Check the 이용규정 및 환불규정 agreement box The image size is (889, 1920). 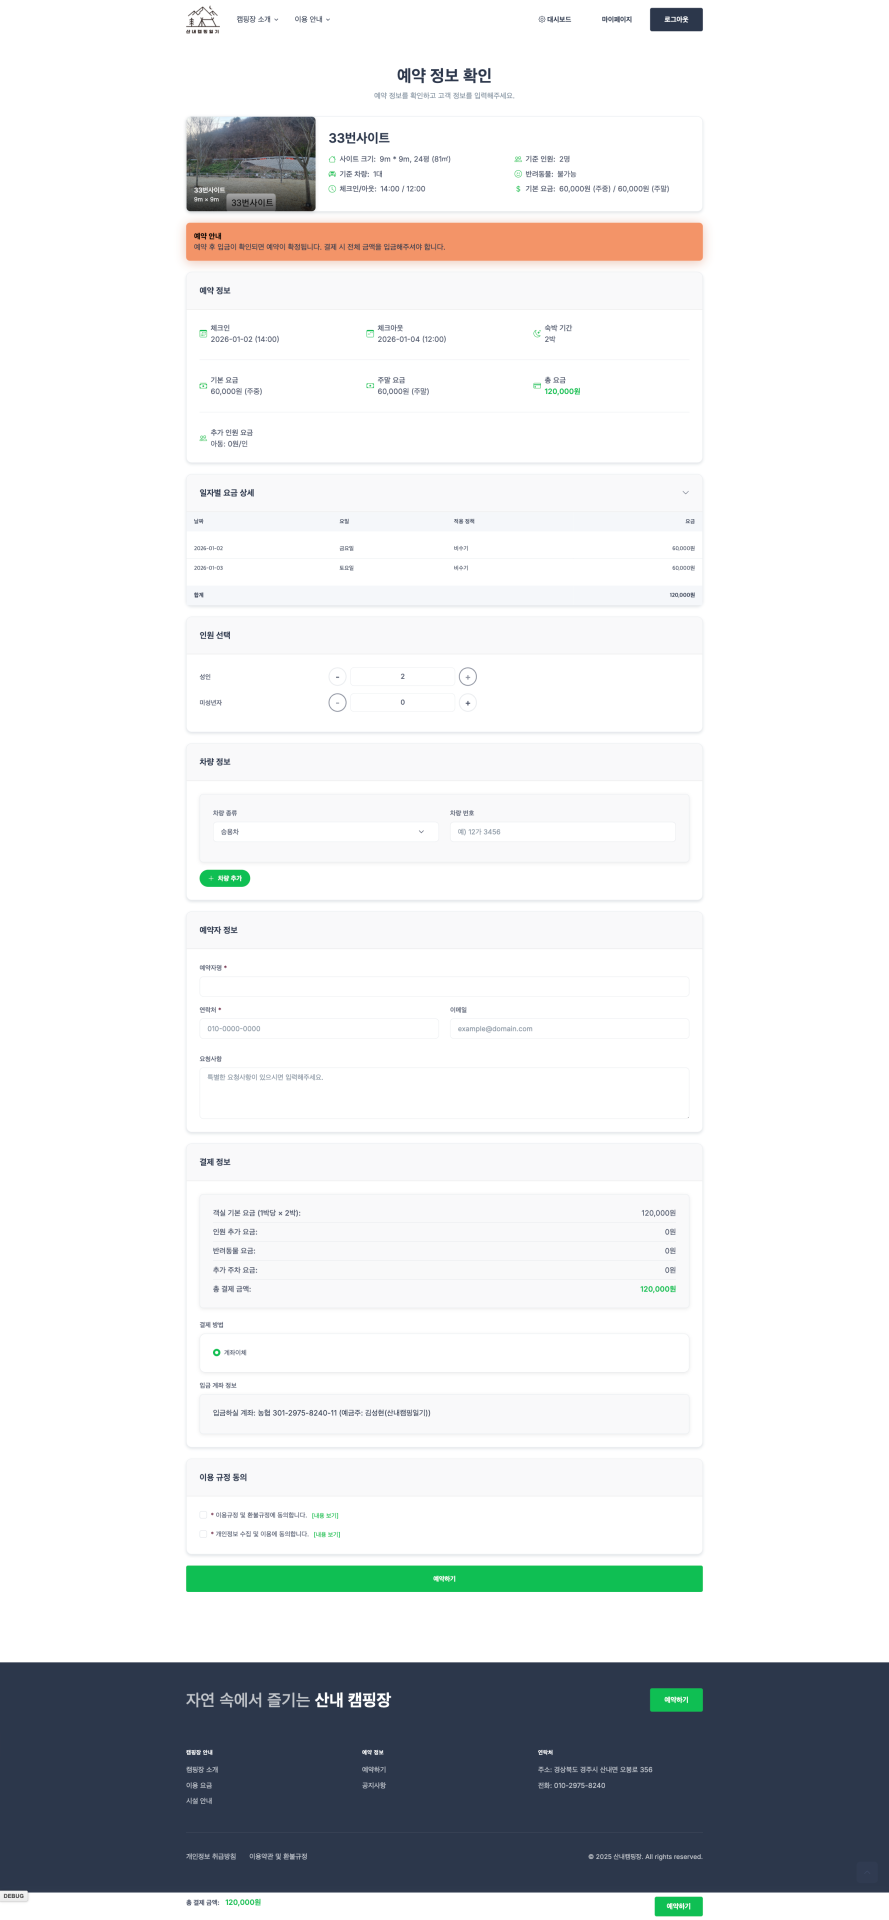204,1515
